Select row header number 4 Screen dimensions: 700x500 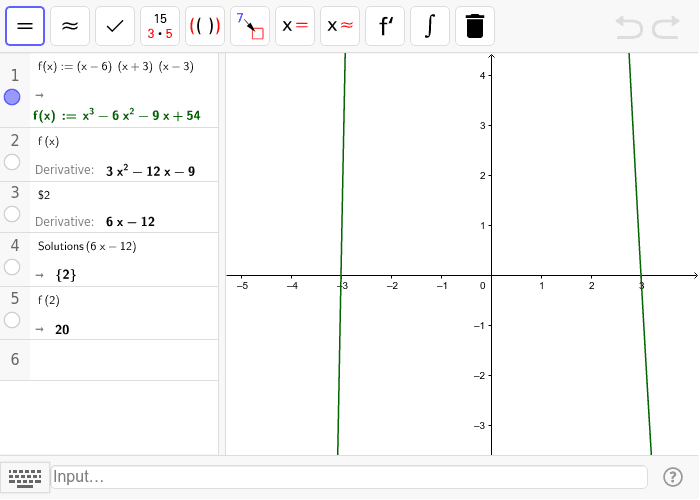[15, 245]
